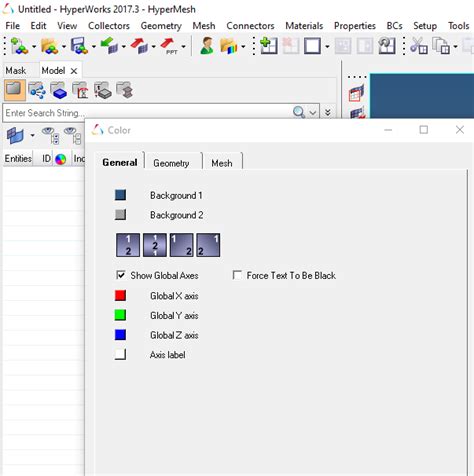Click the Cut scissors icon in toolbar

pos(418,45)
